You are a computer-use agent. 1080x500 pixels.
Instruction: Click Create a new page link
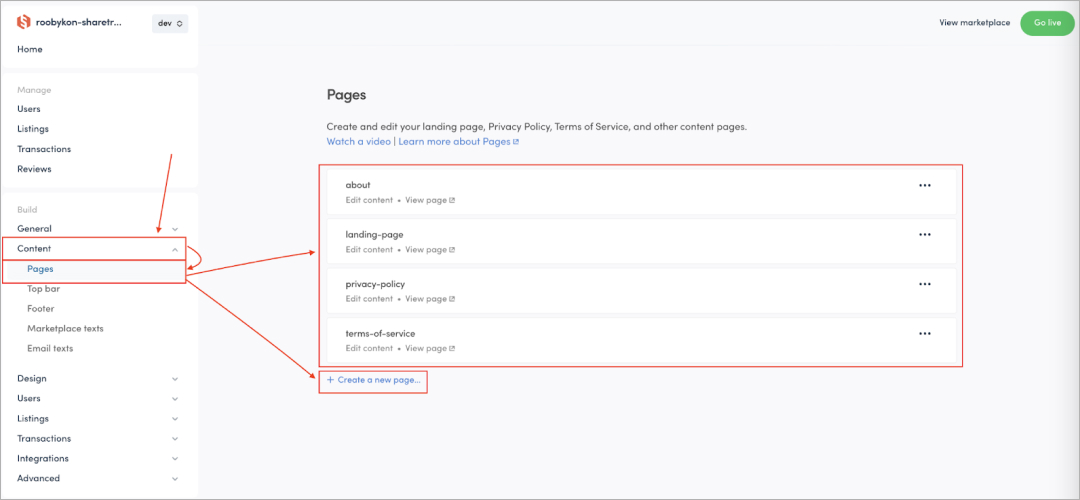373,379
